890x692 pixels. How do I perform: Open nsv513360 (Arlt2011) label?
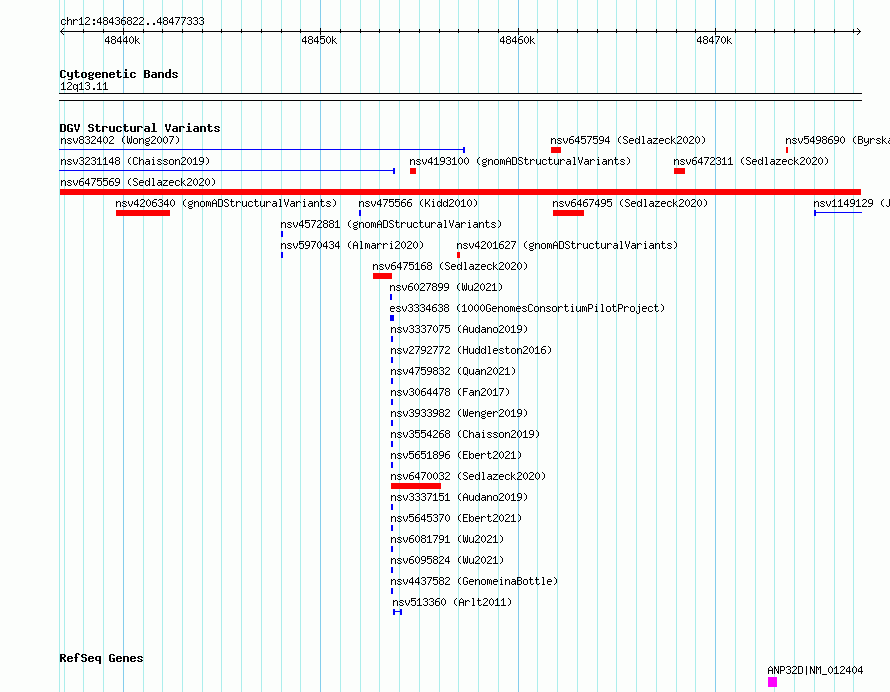tap(452, 602)
